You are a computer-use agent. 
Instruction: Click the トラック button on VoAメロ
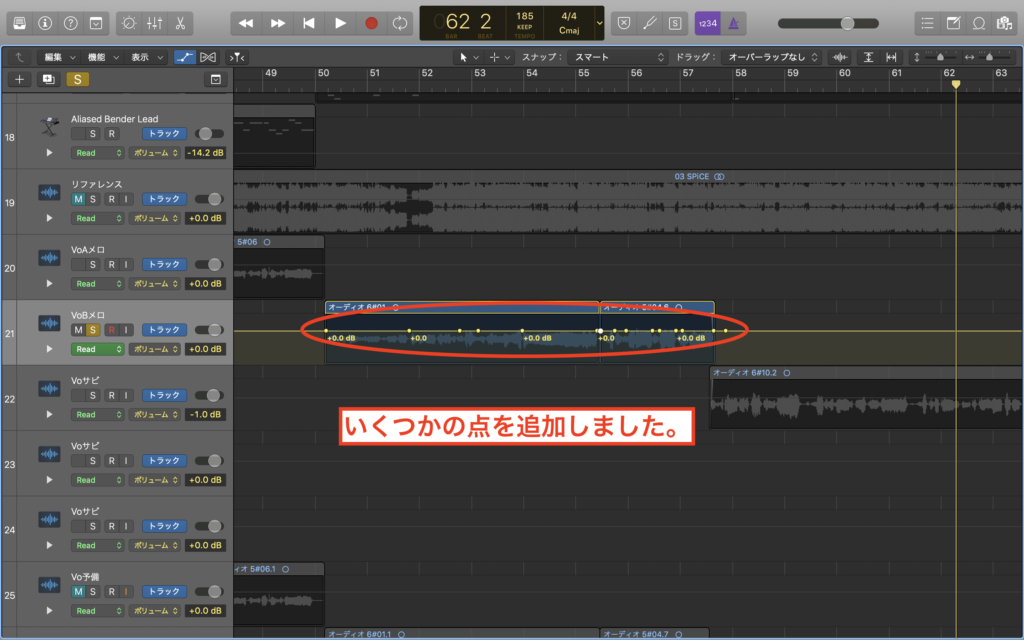pos(164,265)
